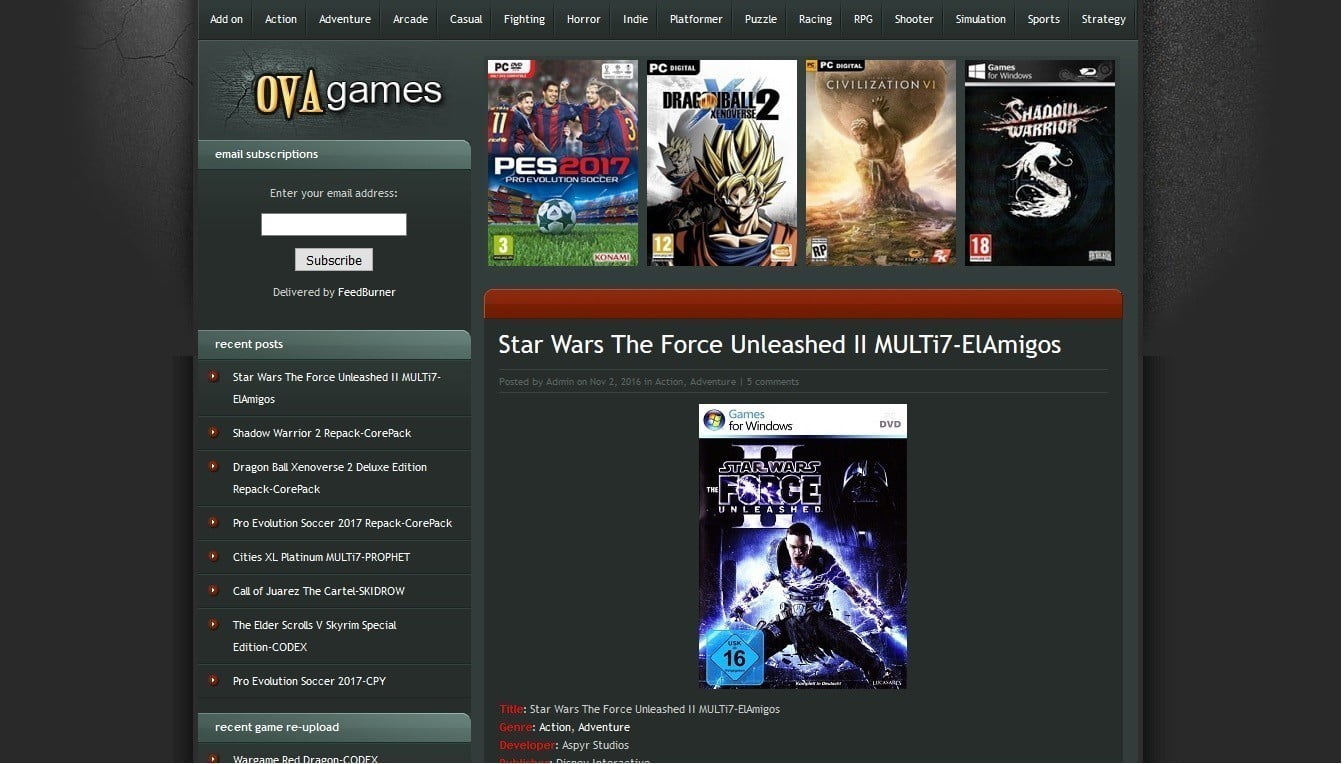Click the 'recent game re-upload' heading
Screen dimensions: 1344x764
click(x=277, y=727)
